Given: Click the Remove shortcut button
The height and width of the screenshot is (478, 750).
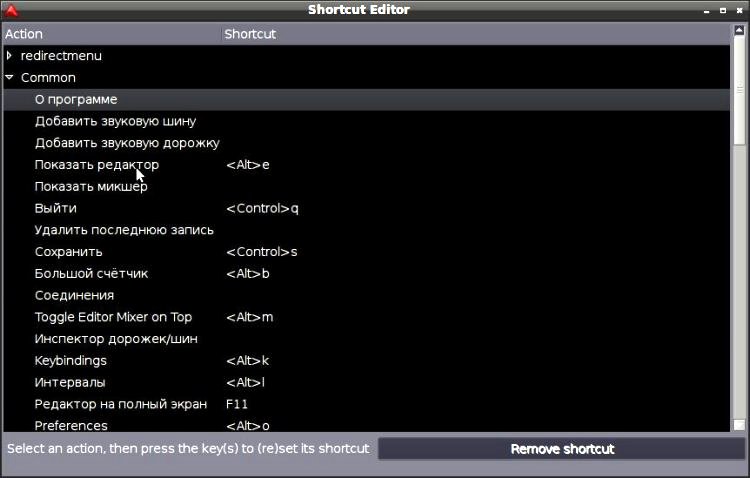Looking at the screenshot, I should [562, 449].
